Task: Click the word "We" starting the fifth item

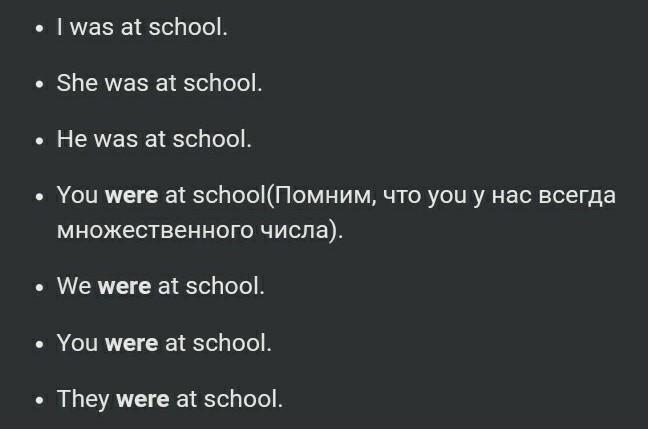Action: coord(74,286)
